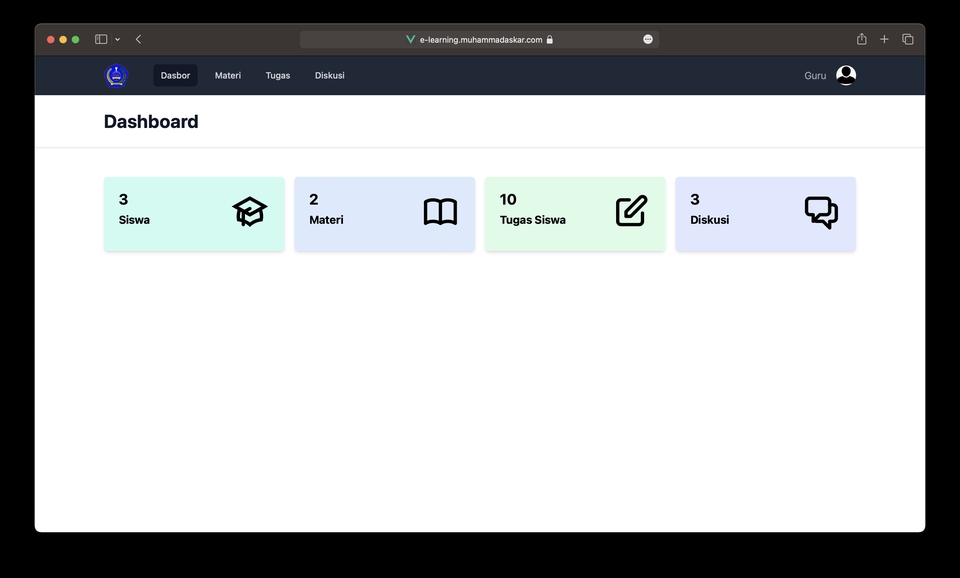
Task: Open the sidebar dropdown chevron
Action: click(117, 39)
